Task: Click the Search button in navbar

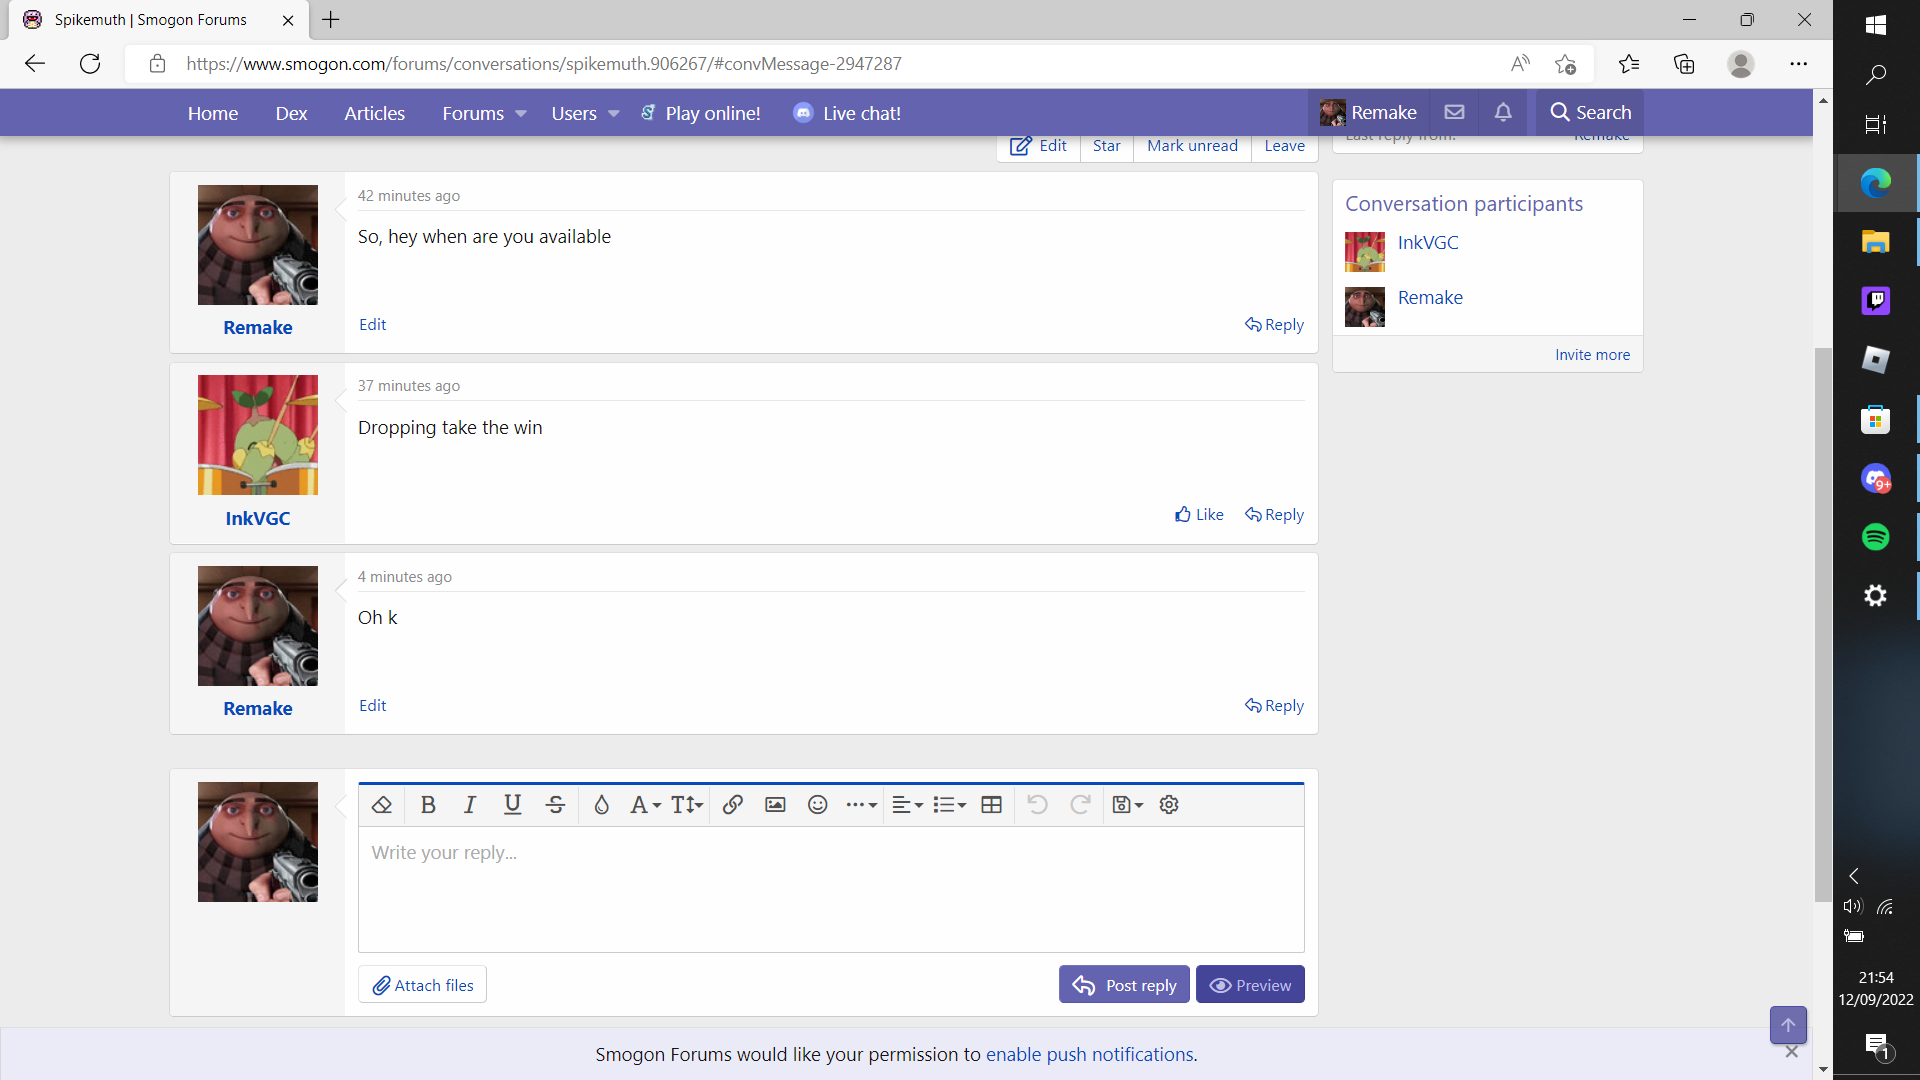Action: point(1590,113)
